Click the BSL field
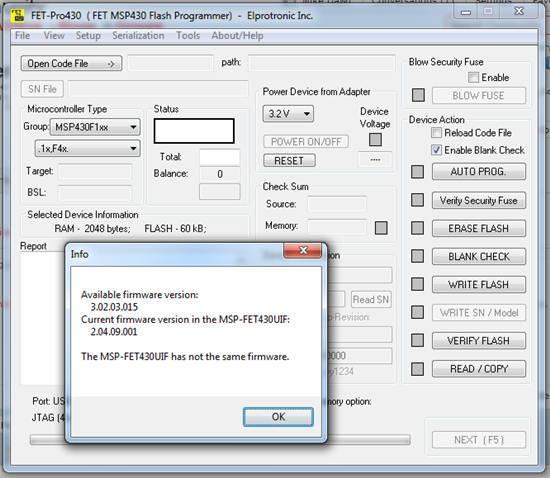The width and height of the screenshot is (550, 478). coord(95,193)
